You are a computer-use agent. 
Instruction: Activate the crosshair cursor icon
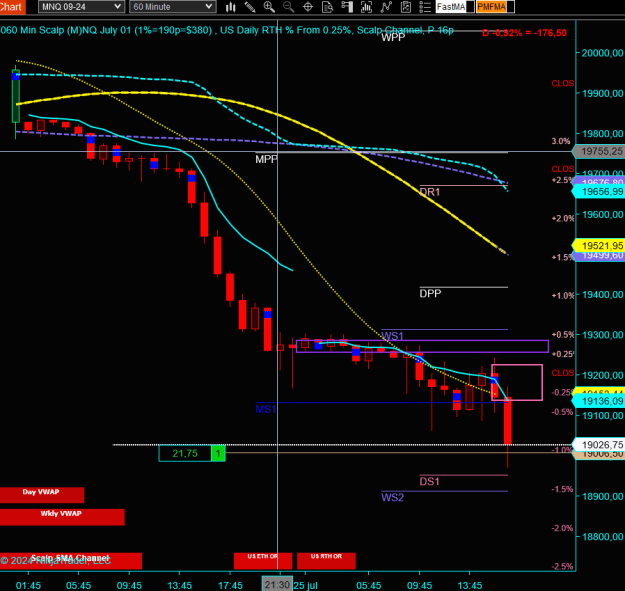308,7
